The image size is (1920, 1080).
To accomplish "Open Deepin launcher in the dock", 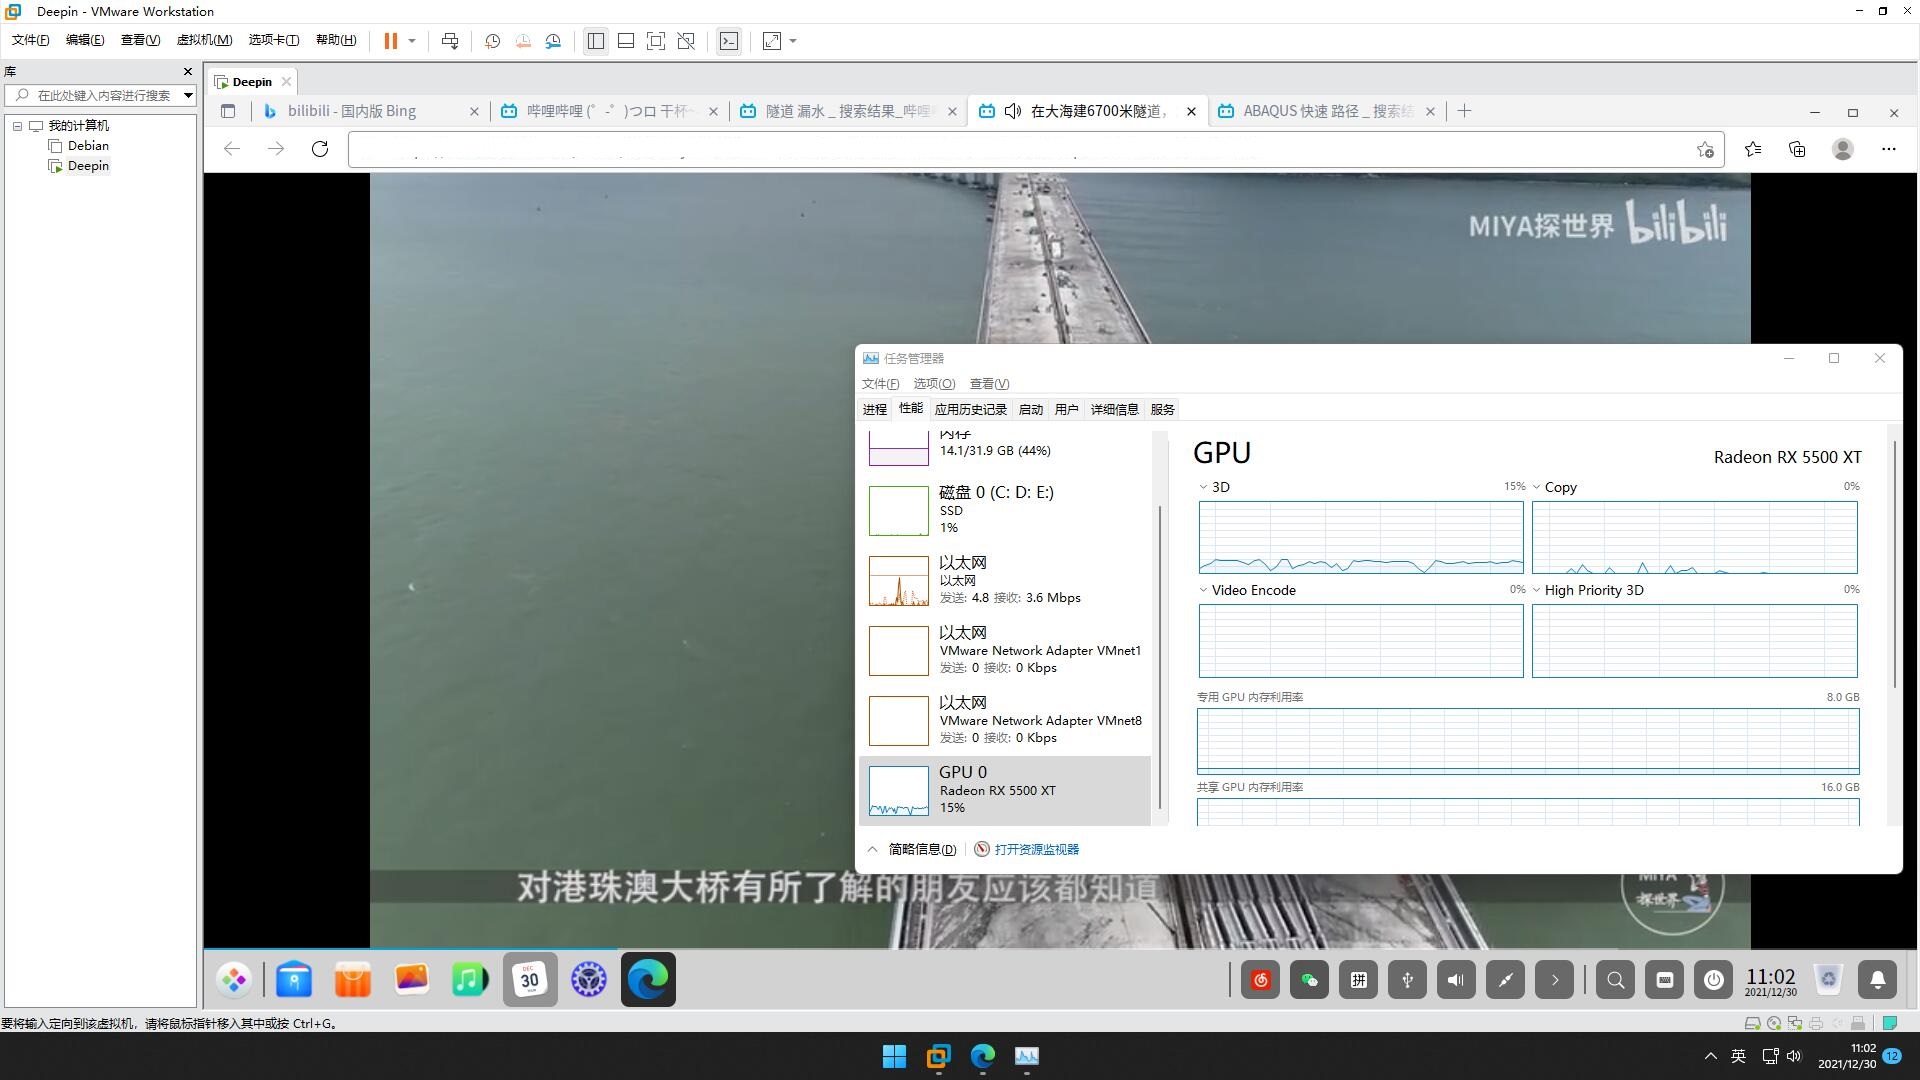I will click(233, 980).
